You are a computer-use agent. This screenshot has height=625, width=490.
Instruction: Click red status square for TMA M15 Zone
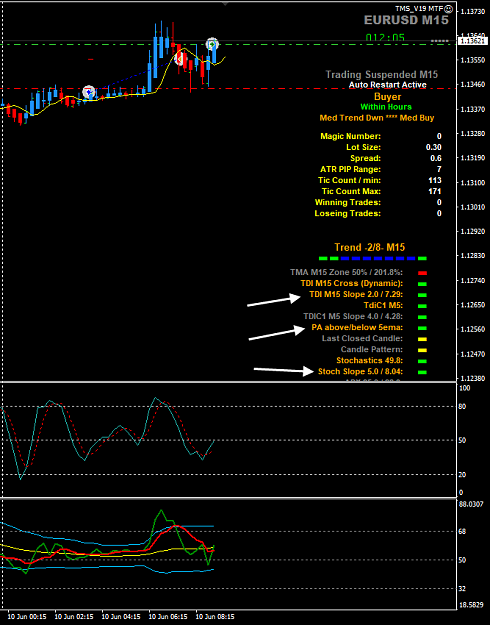(422, 273)
